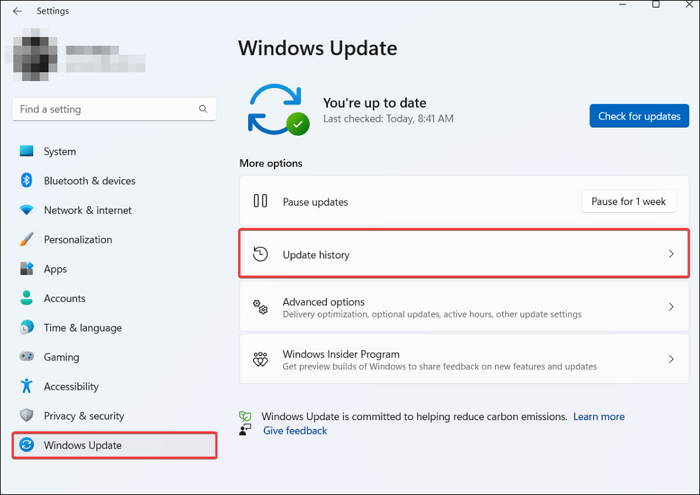This screenshot has height=495, width=700.
Task: Click the Bluetooth & devices icon
Action: [26, 181]
